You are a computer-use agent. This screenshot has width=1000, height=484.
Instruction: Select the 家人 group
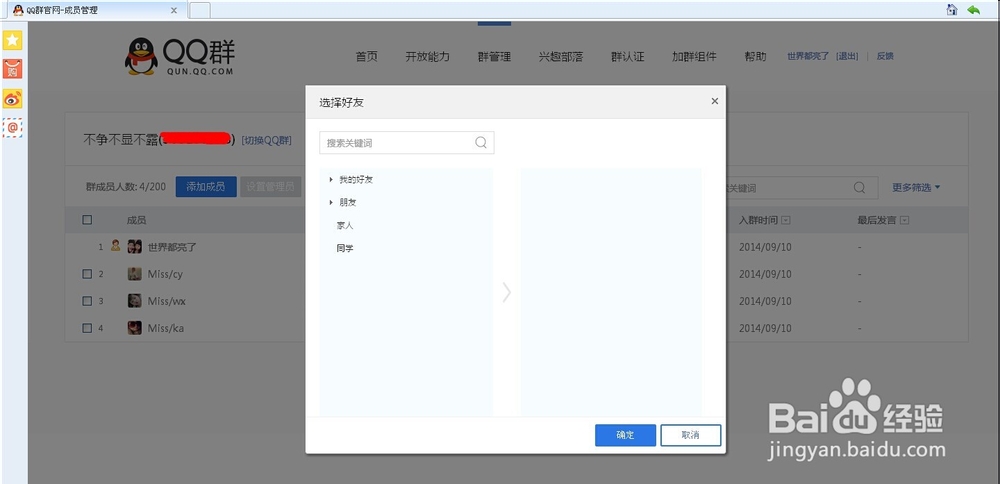pos(345,225)
